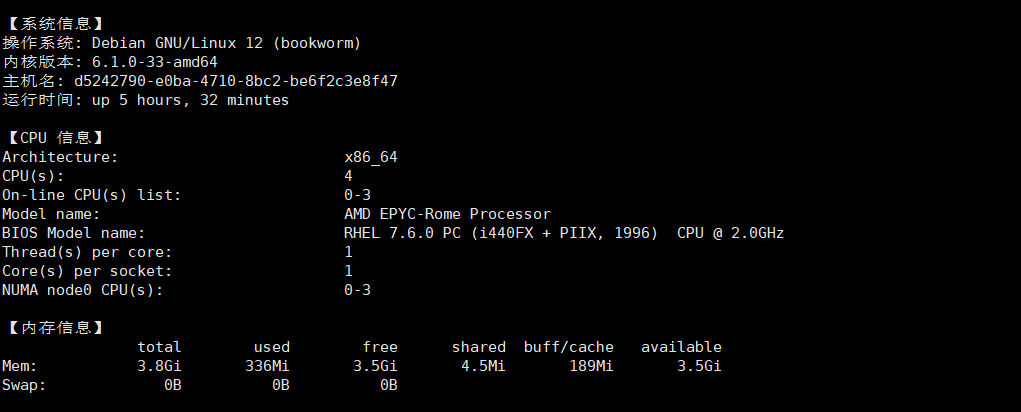The height and width of the screenshot is (412, 1021).
Task: Click the 系统信息 section header
Action: [x=55, y=23]
